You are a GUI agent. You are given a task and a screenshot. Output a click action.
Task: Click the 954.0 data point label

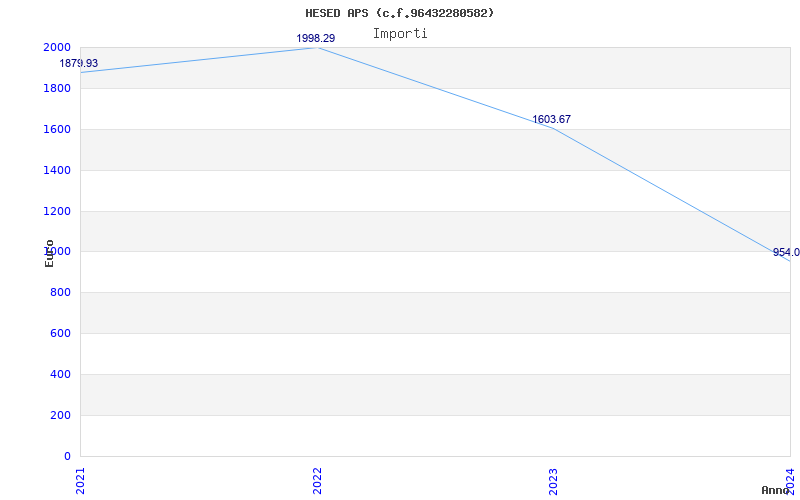pyautogui.click(x=786, y=252)
